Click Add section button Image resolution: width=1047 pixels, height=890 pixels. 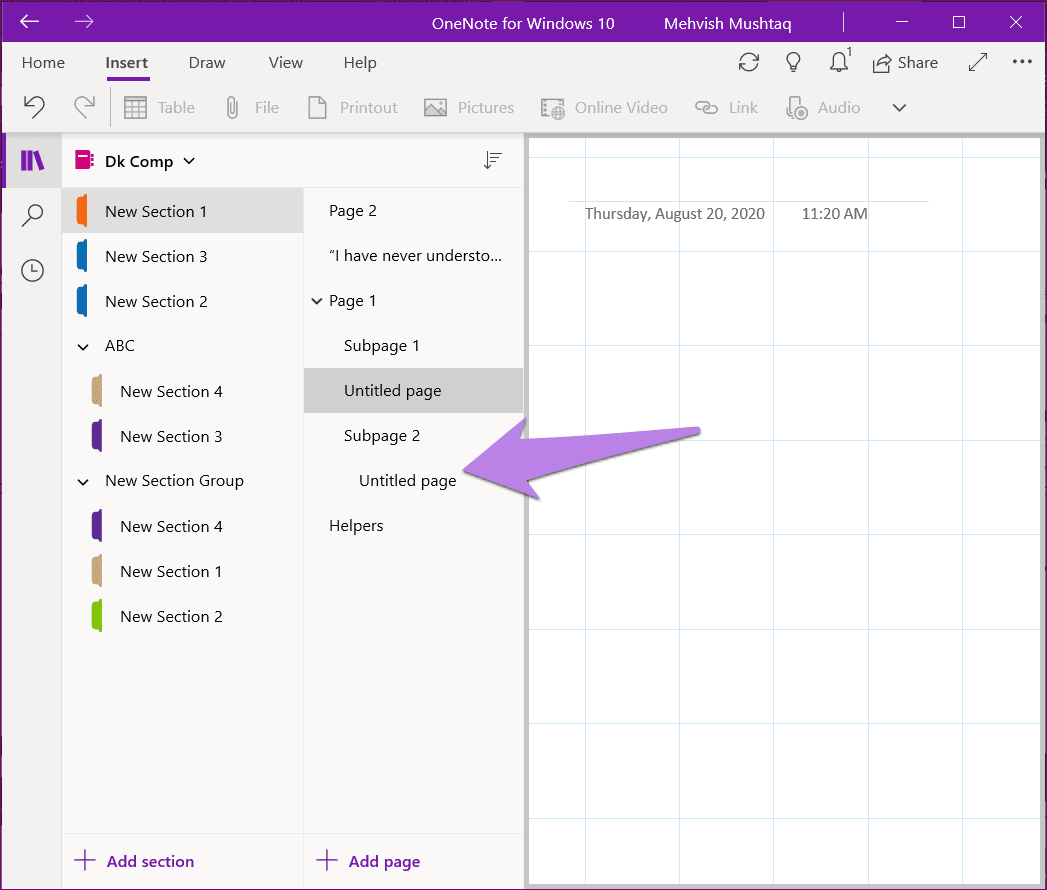pos(134,861)
